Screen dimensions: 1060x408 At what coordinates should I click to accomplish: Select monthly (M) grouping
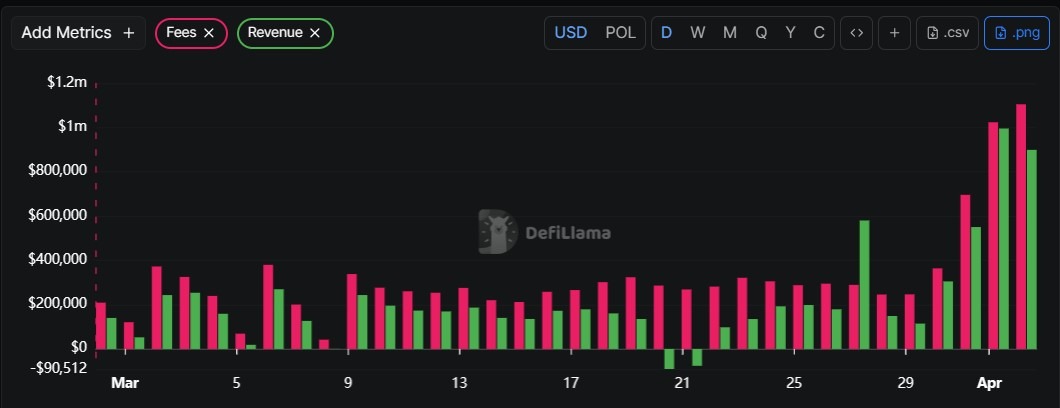coord(730,33)
